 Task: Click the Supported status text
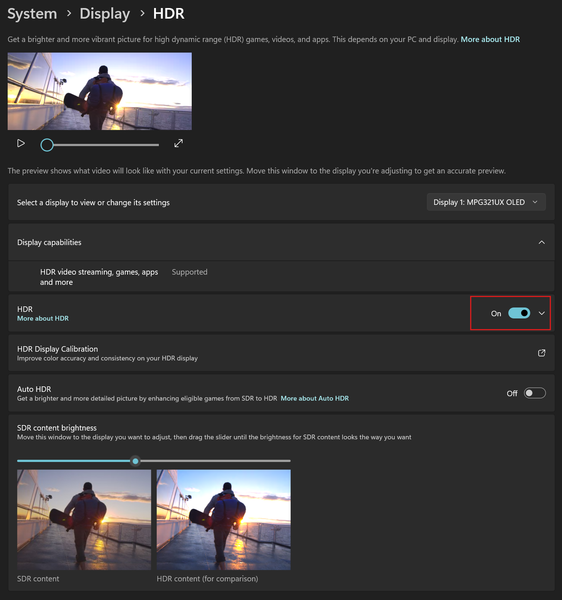point(189,272)
